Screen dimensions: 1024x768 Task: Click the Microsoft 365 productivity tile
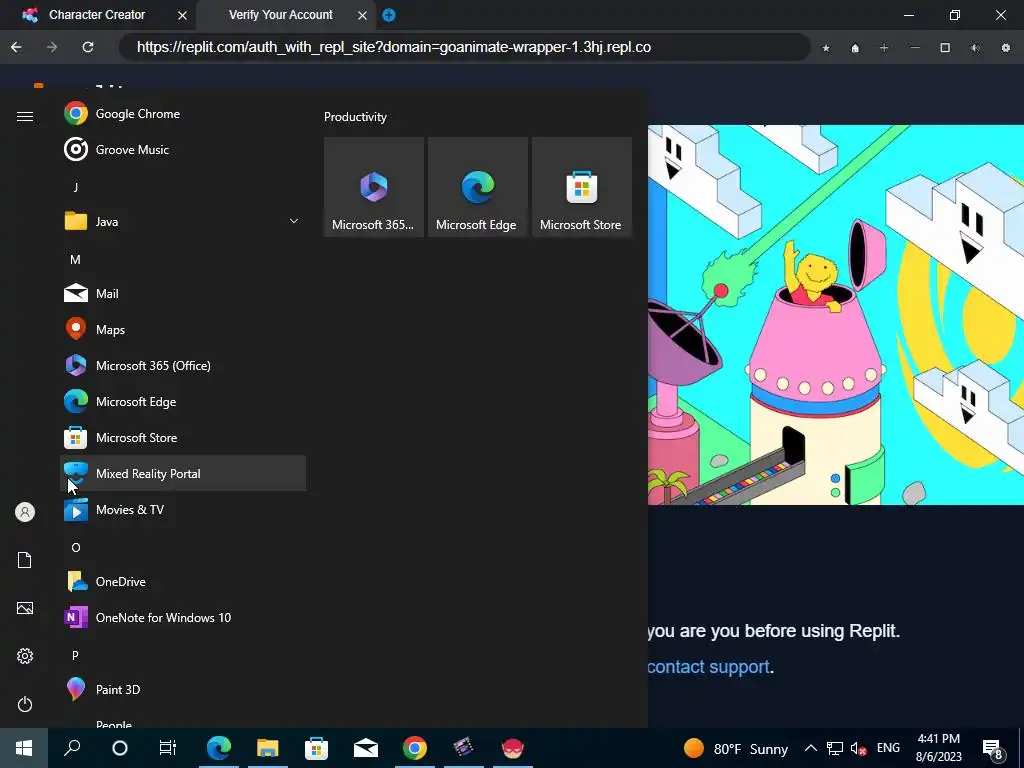[x=374, y=187]
